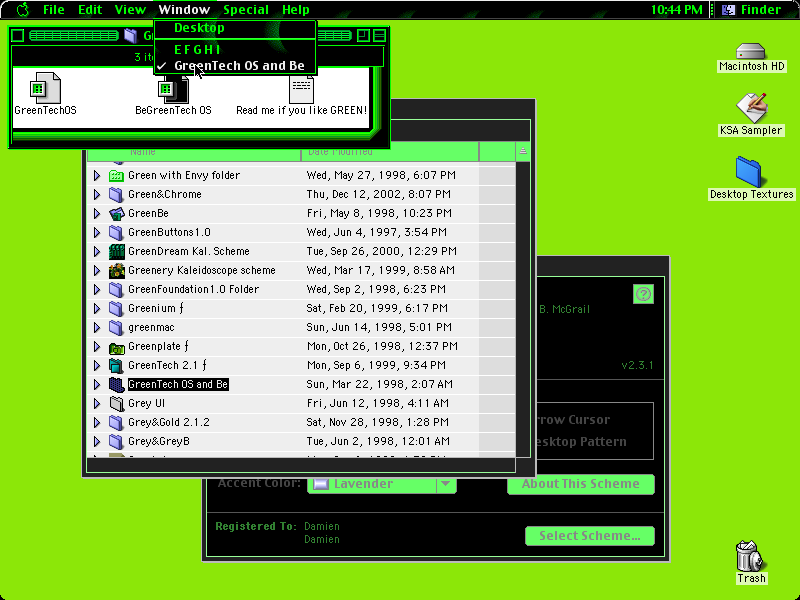The height and width of the screenshot is (600, 800).
Task: Click the folder icon beside GreenButtons1.0
Action: coord(116,233)
